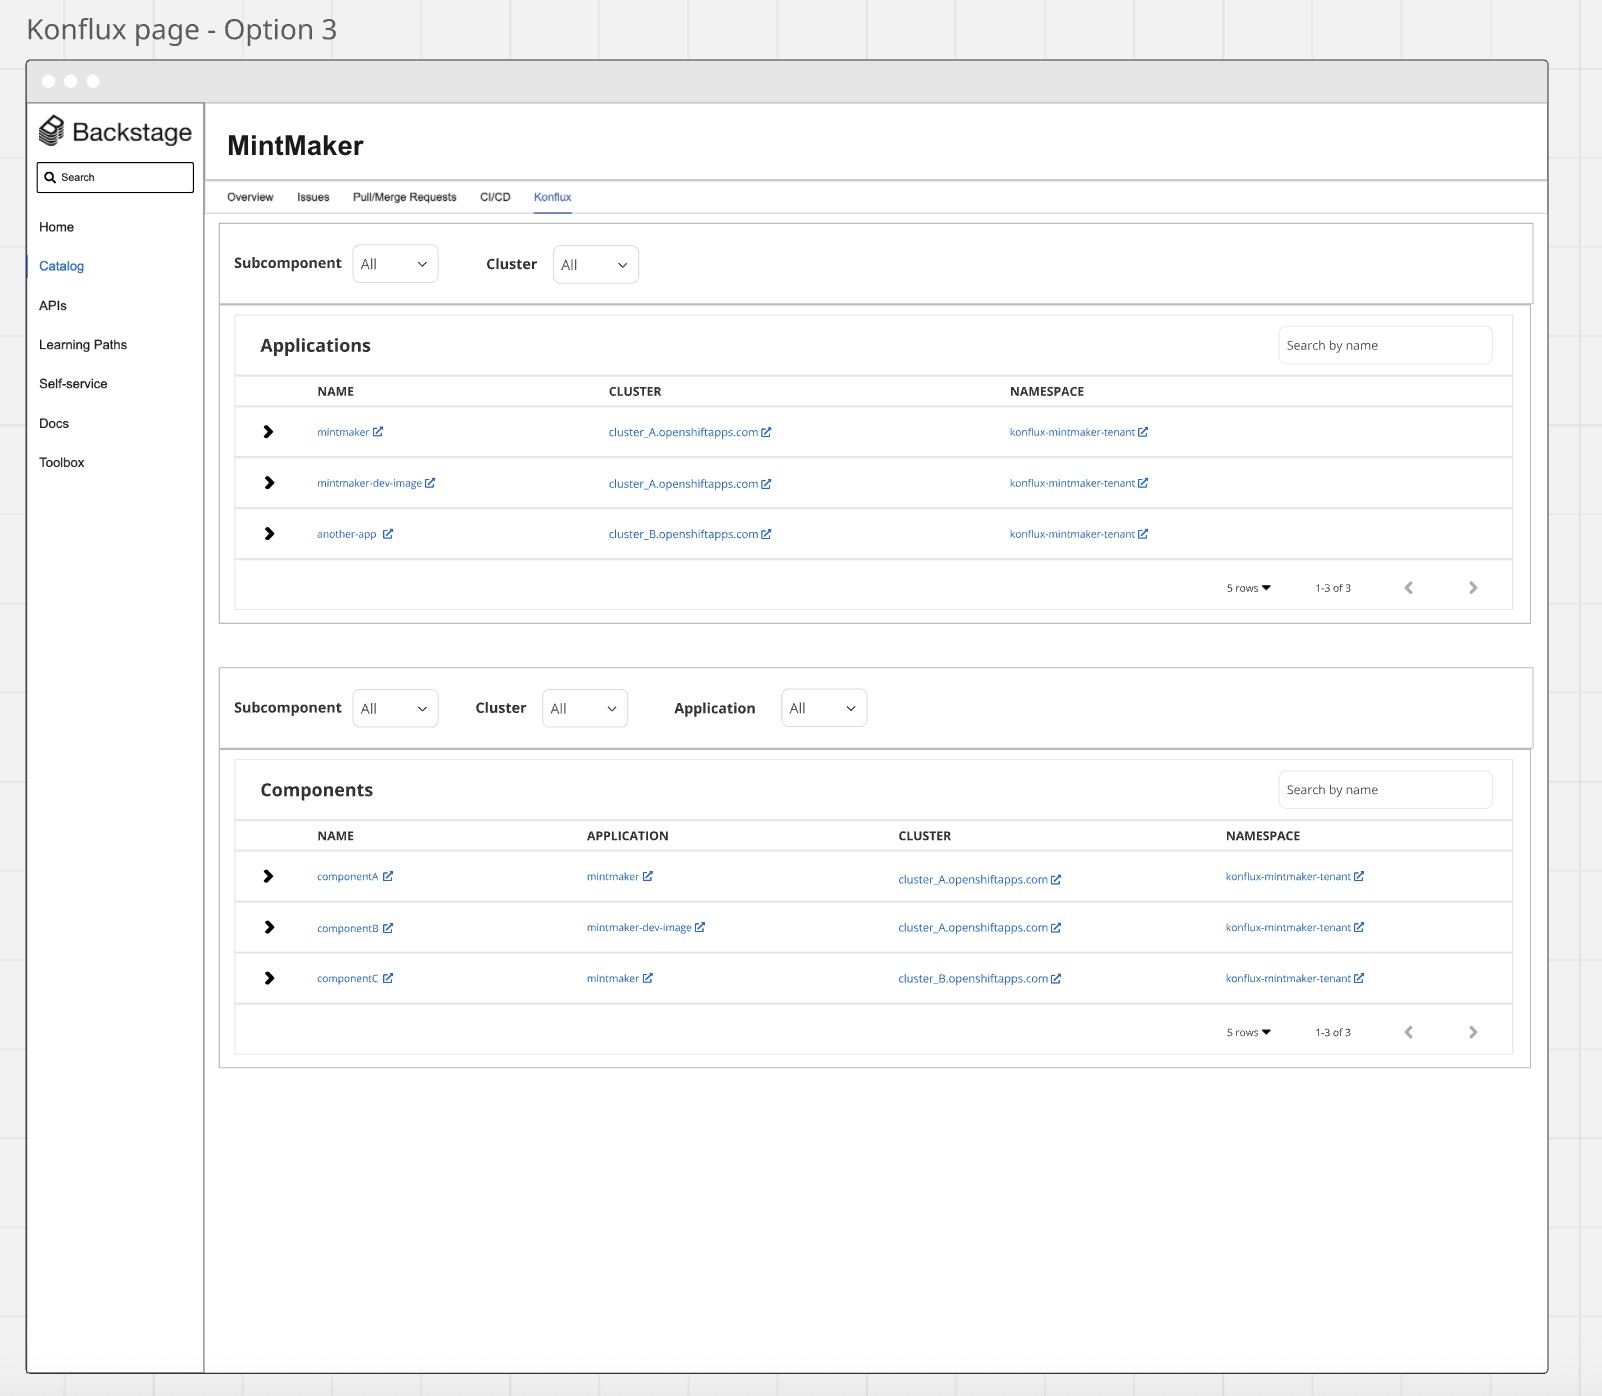Click external link icon next to another-app
The image size is (1602, 1396).
(x=388, y=534)
